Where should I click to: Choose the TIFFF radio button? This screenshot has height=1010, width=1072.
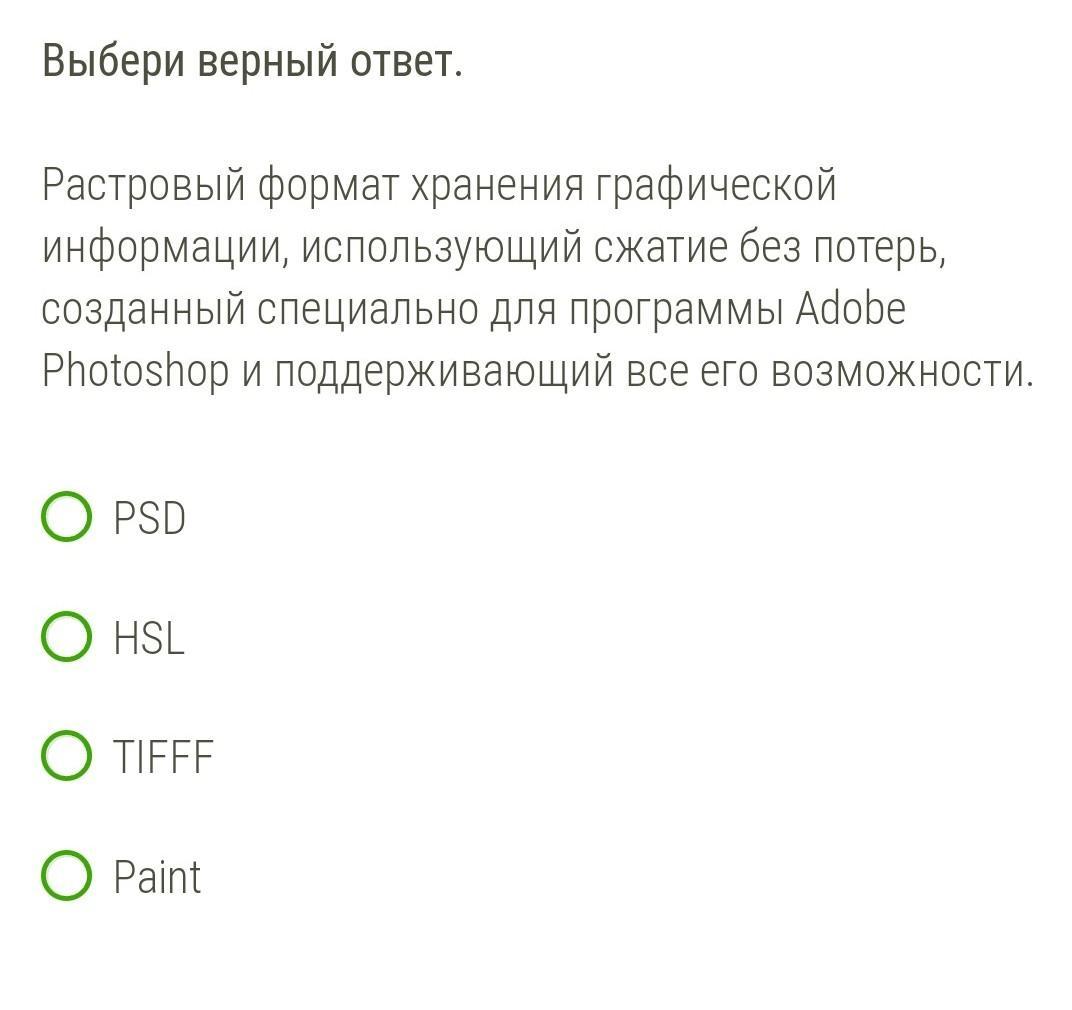tap(66, 756)
